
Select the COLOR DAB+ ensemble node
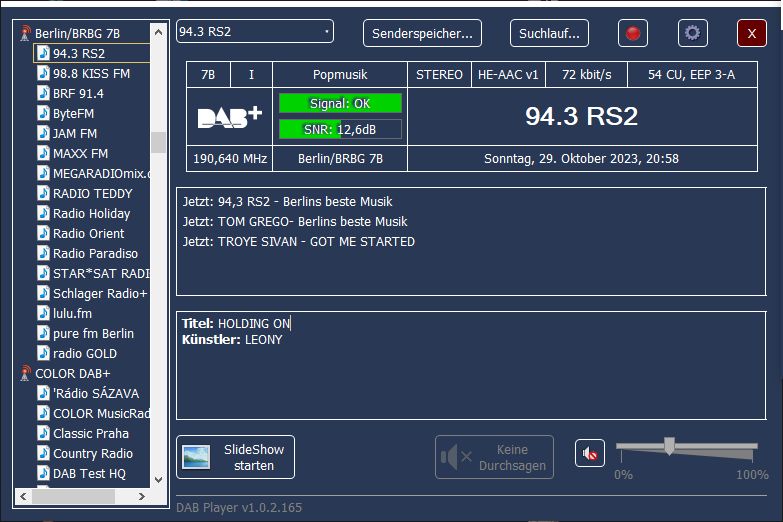tap(72, 373)
